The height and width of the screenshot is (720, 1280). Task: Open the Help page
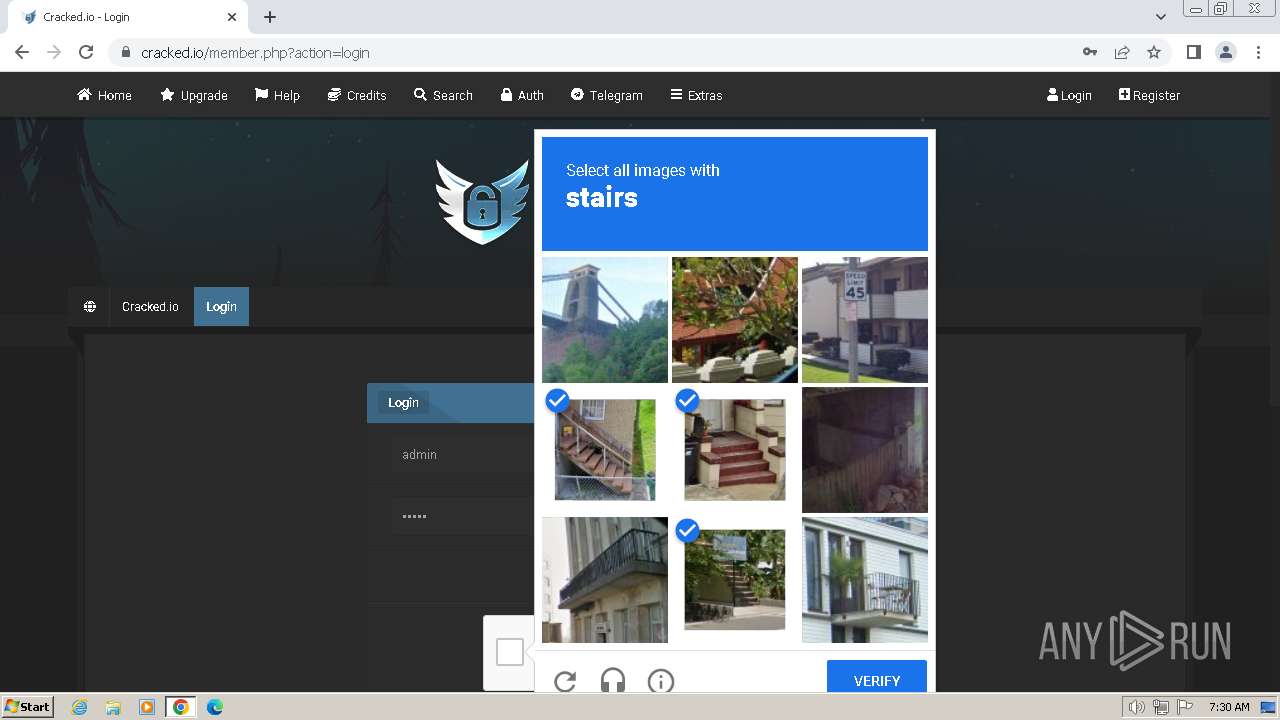tap(277, 95)
